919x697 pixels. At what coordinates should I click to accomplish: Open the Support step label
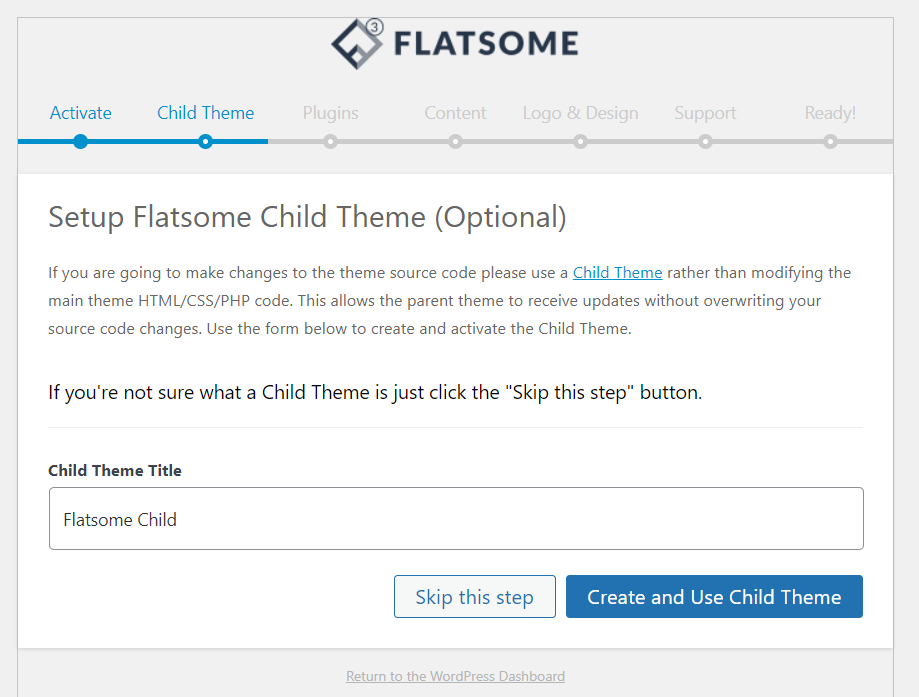point(705,113)
